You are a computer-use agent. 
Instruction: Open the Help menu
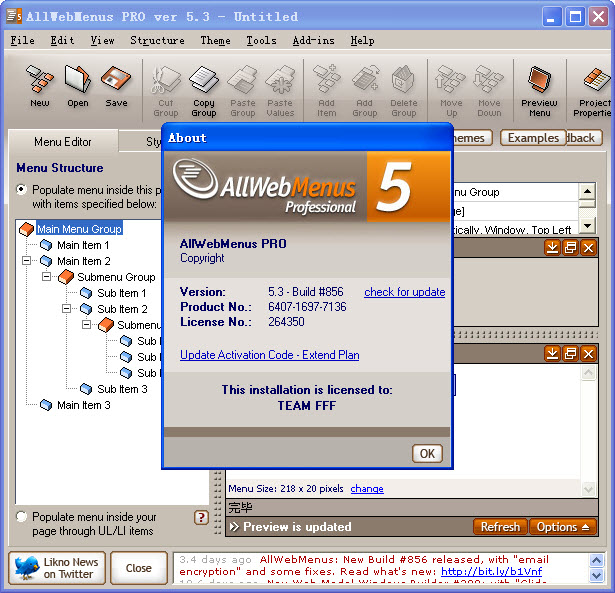point(362,40)
